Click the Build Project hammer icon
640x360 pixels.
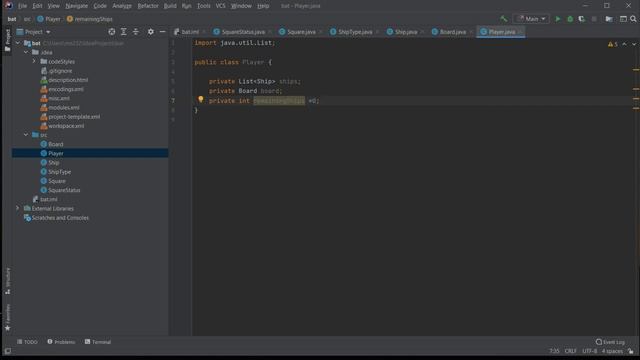point(504,19)
